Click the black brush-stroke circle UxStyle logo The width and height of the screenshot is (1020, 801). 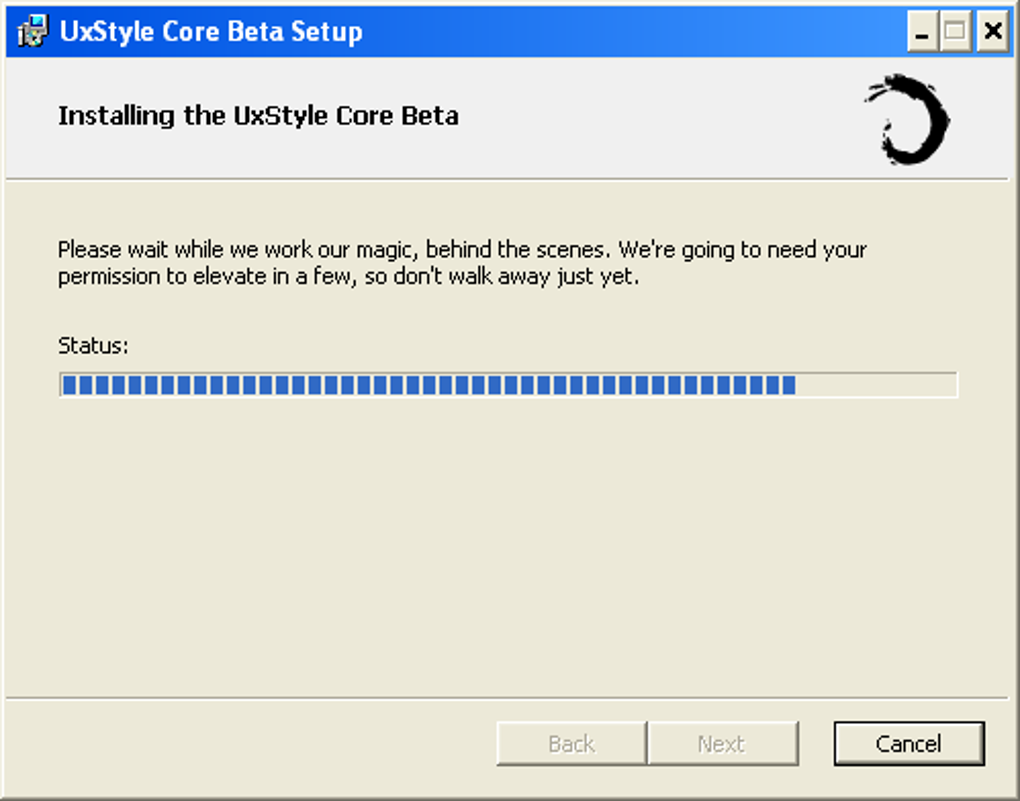point(907,119)
